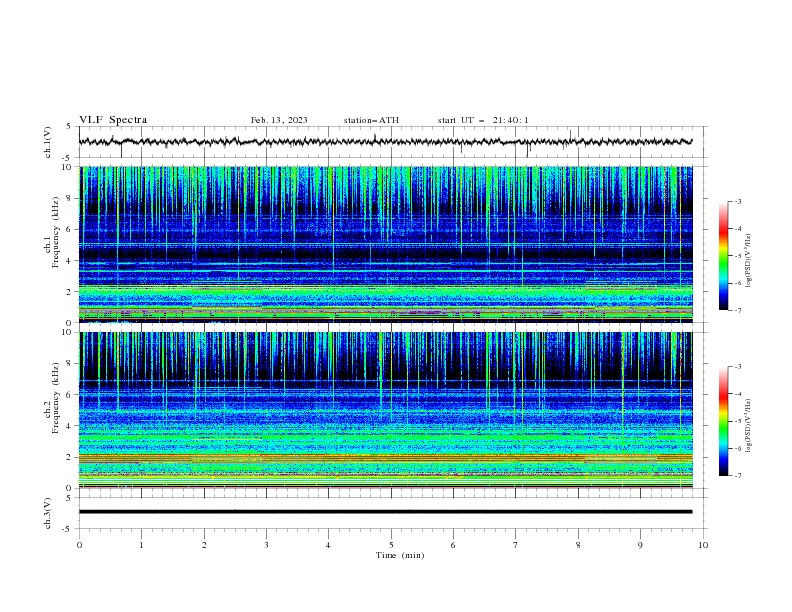Click the "10" tick on the time axis

pos(703,545)
